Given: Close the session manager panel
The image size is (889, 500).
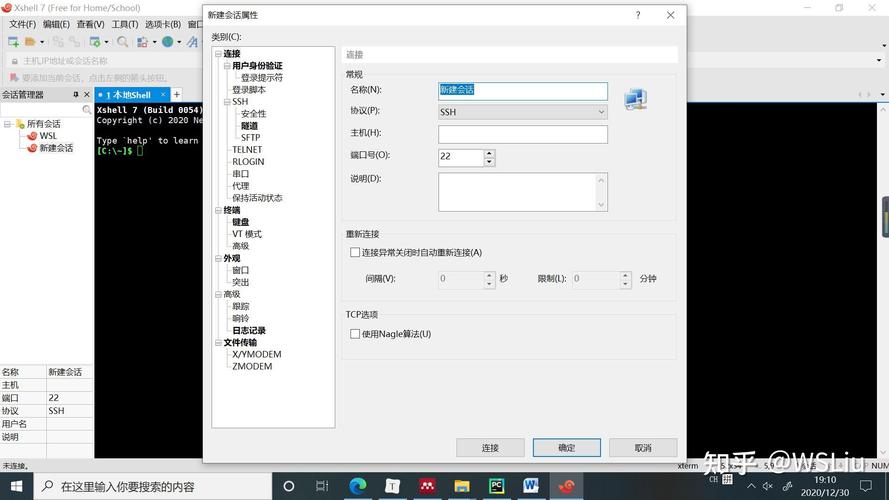Looking at the screenshot, I should click(87, 95).
